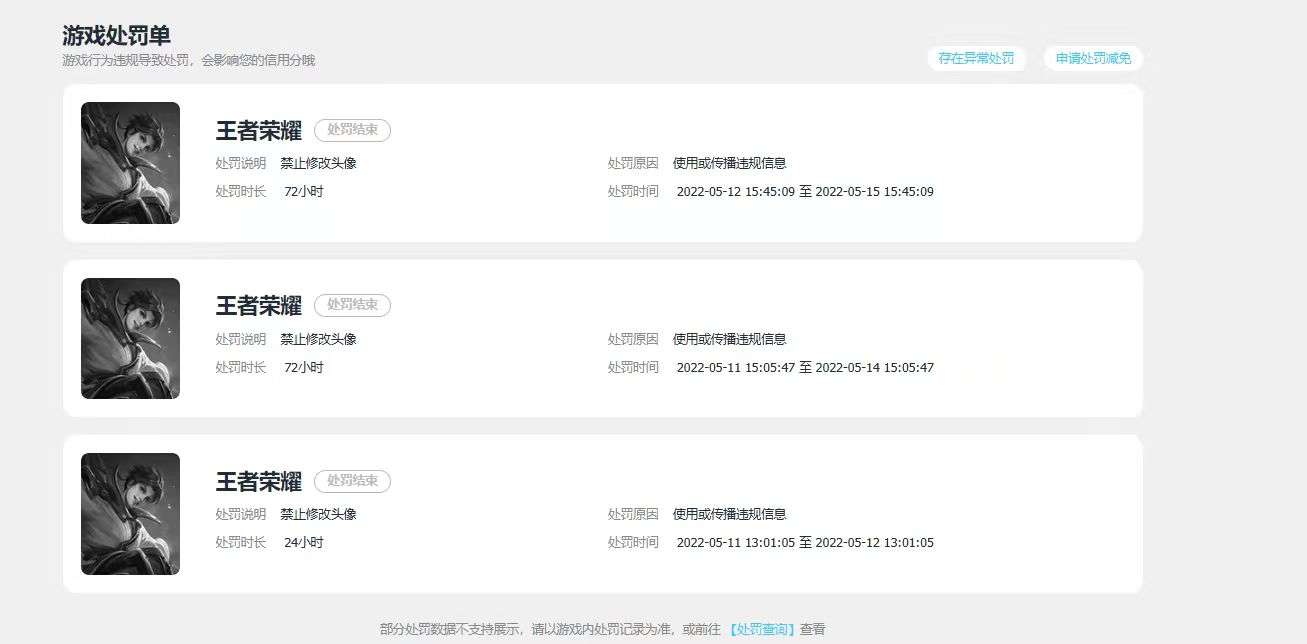This screenshot has width=1307, height=644.
Task: Click 72小时 in the 2022-05-12 15:45:09 card
Action: tap(304, 191)
